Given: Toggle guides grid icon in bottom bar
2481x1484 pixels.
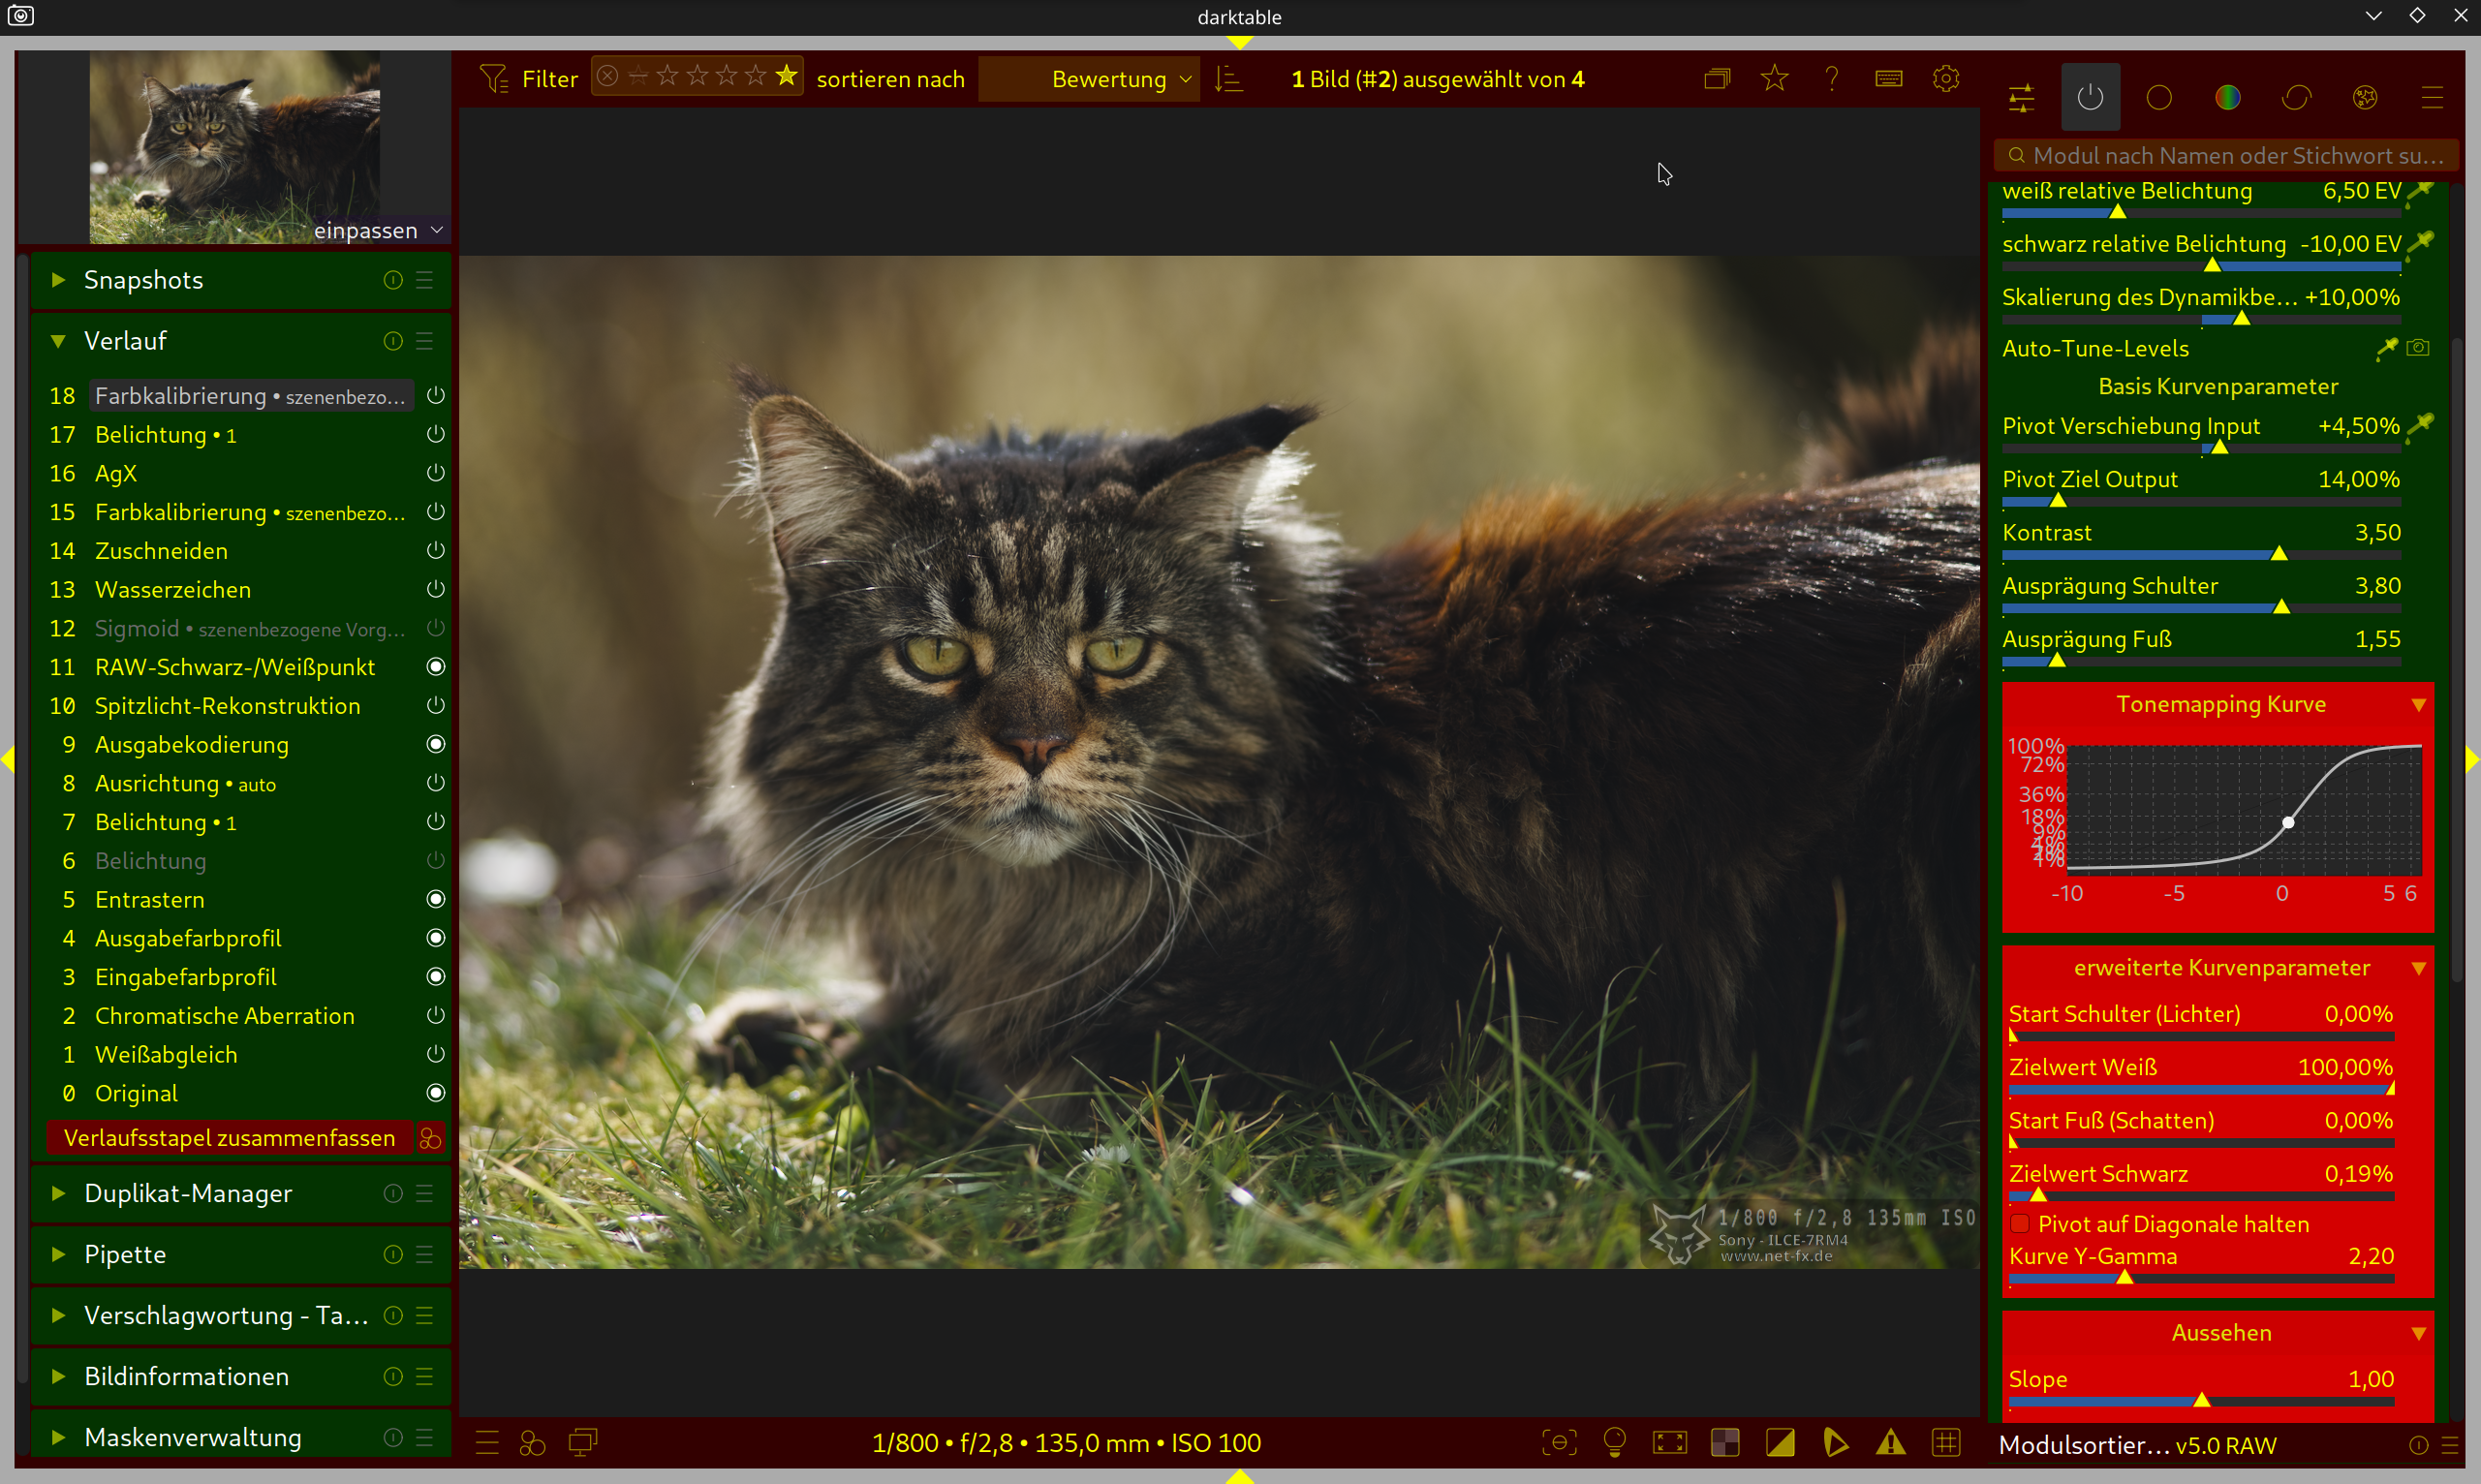Looking at the screenshot, I should pos(1945,1442).
